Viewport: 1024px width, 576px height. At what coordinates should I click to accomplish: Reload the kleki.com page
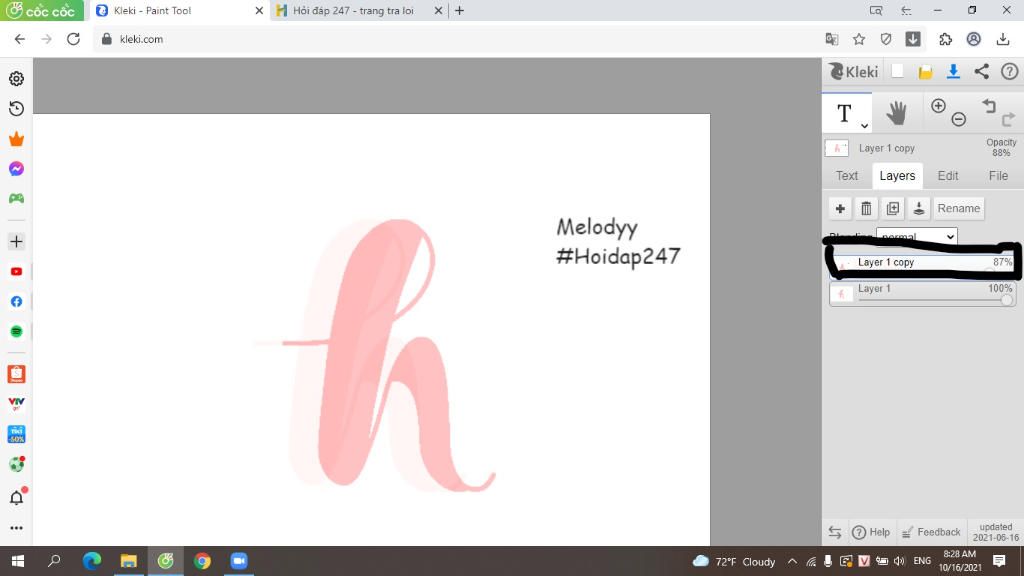click(73, 39)
